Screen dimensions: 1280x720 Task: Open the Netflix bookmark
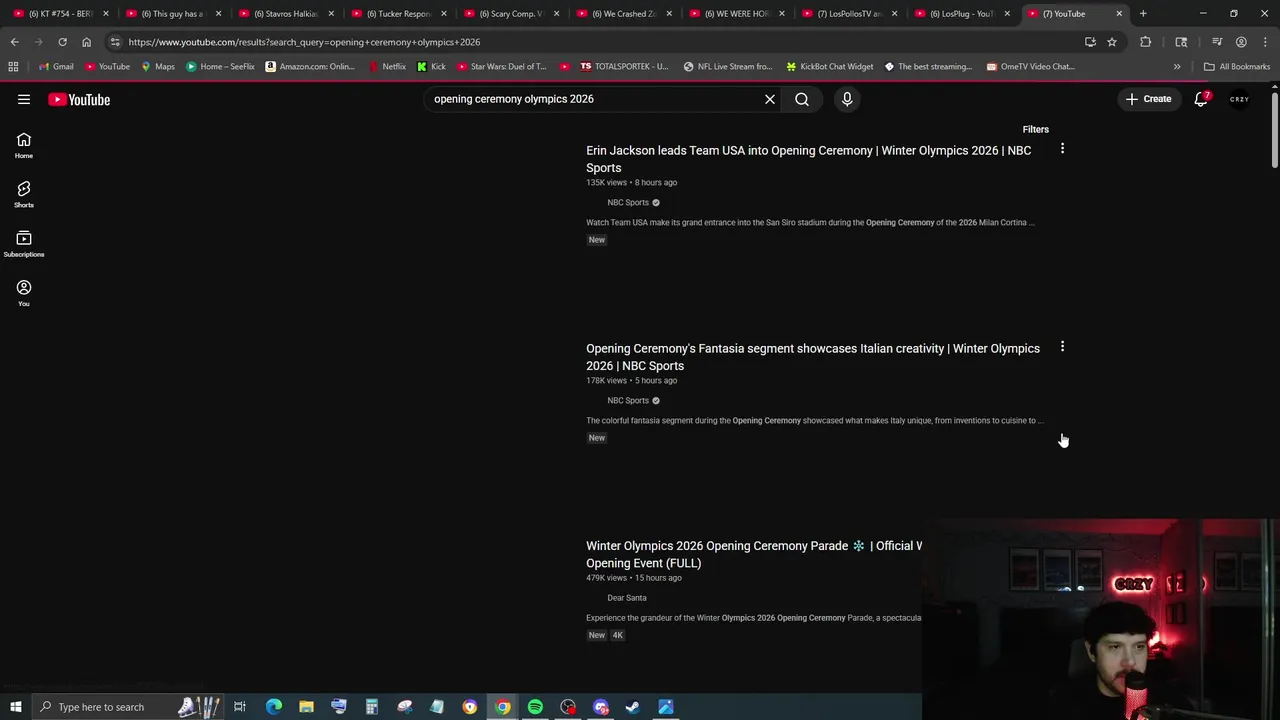click(387, 66)
